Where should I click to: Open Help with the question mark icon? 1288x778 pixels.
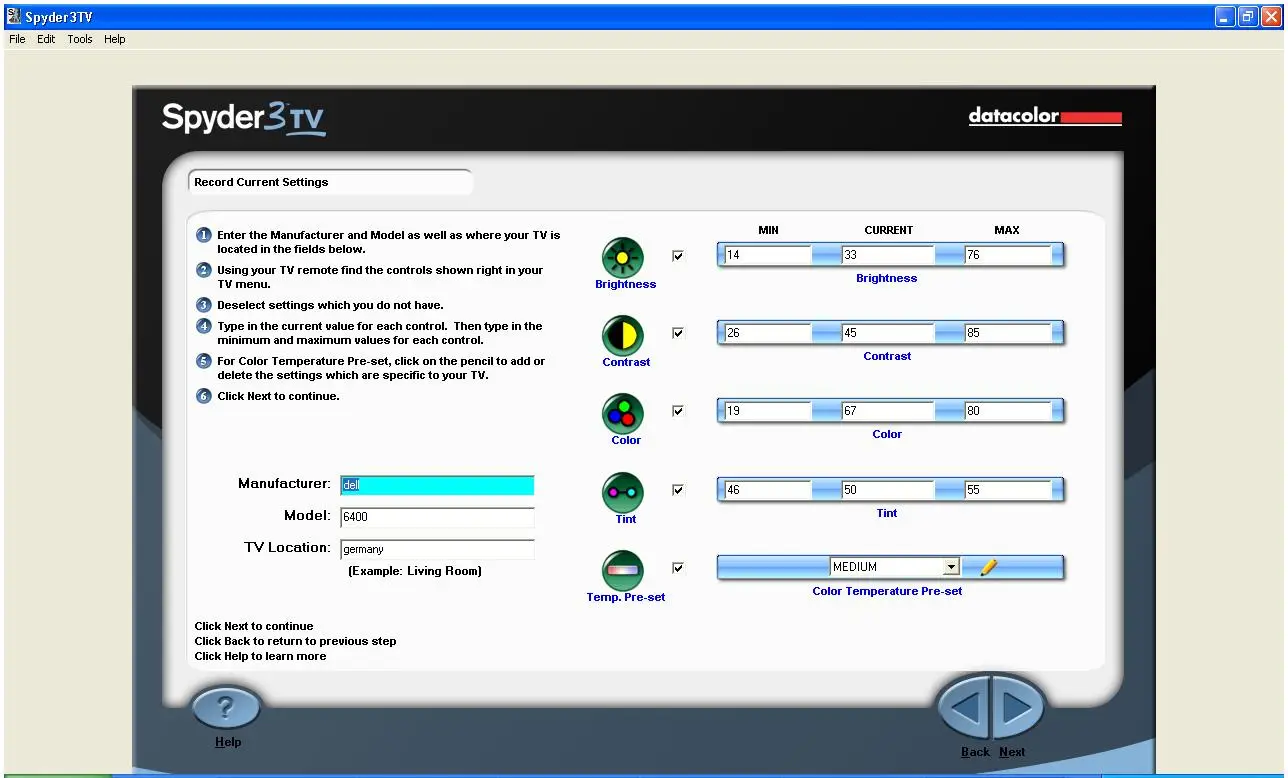pyautogui.click(x=226, y=708)
